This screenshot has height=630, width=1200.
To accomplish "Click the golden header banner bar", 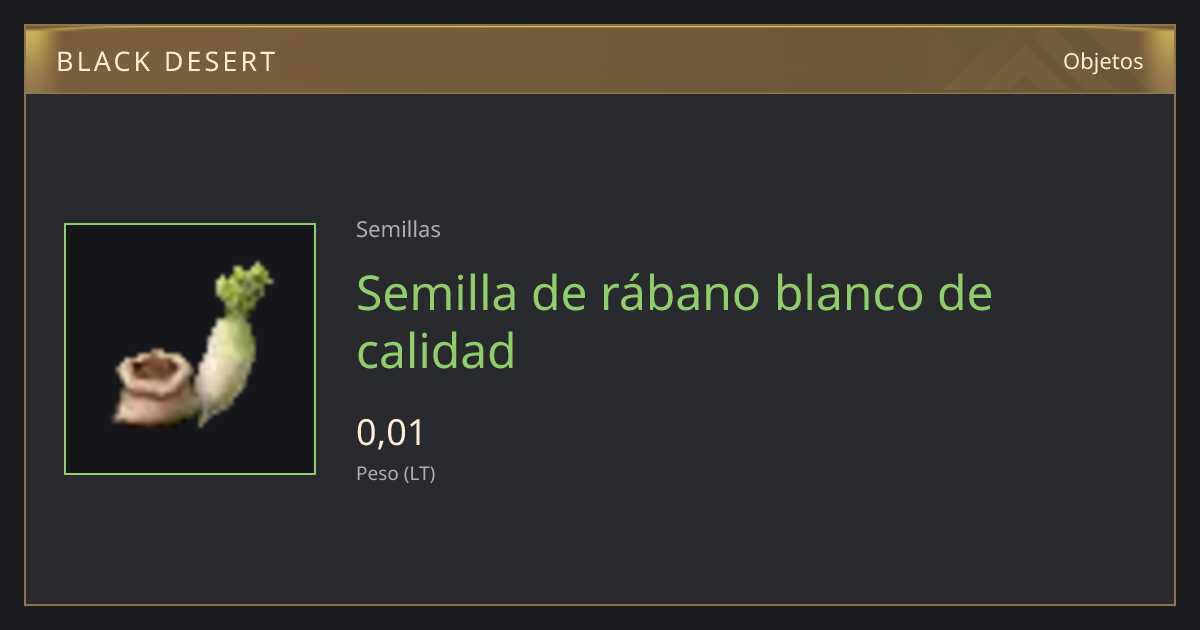I will click(x=600, y=61).
